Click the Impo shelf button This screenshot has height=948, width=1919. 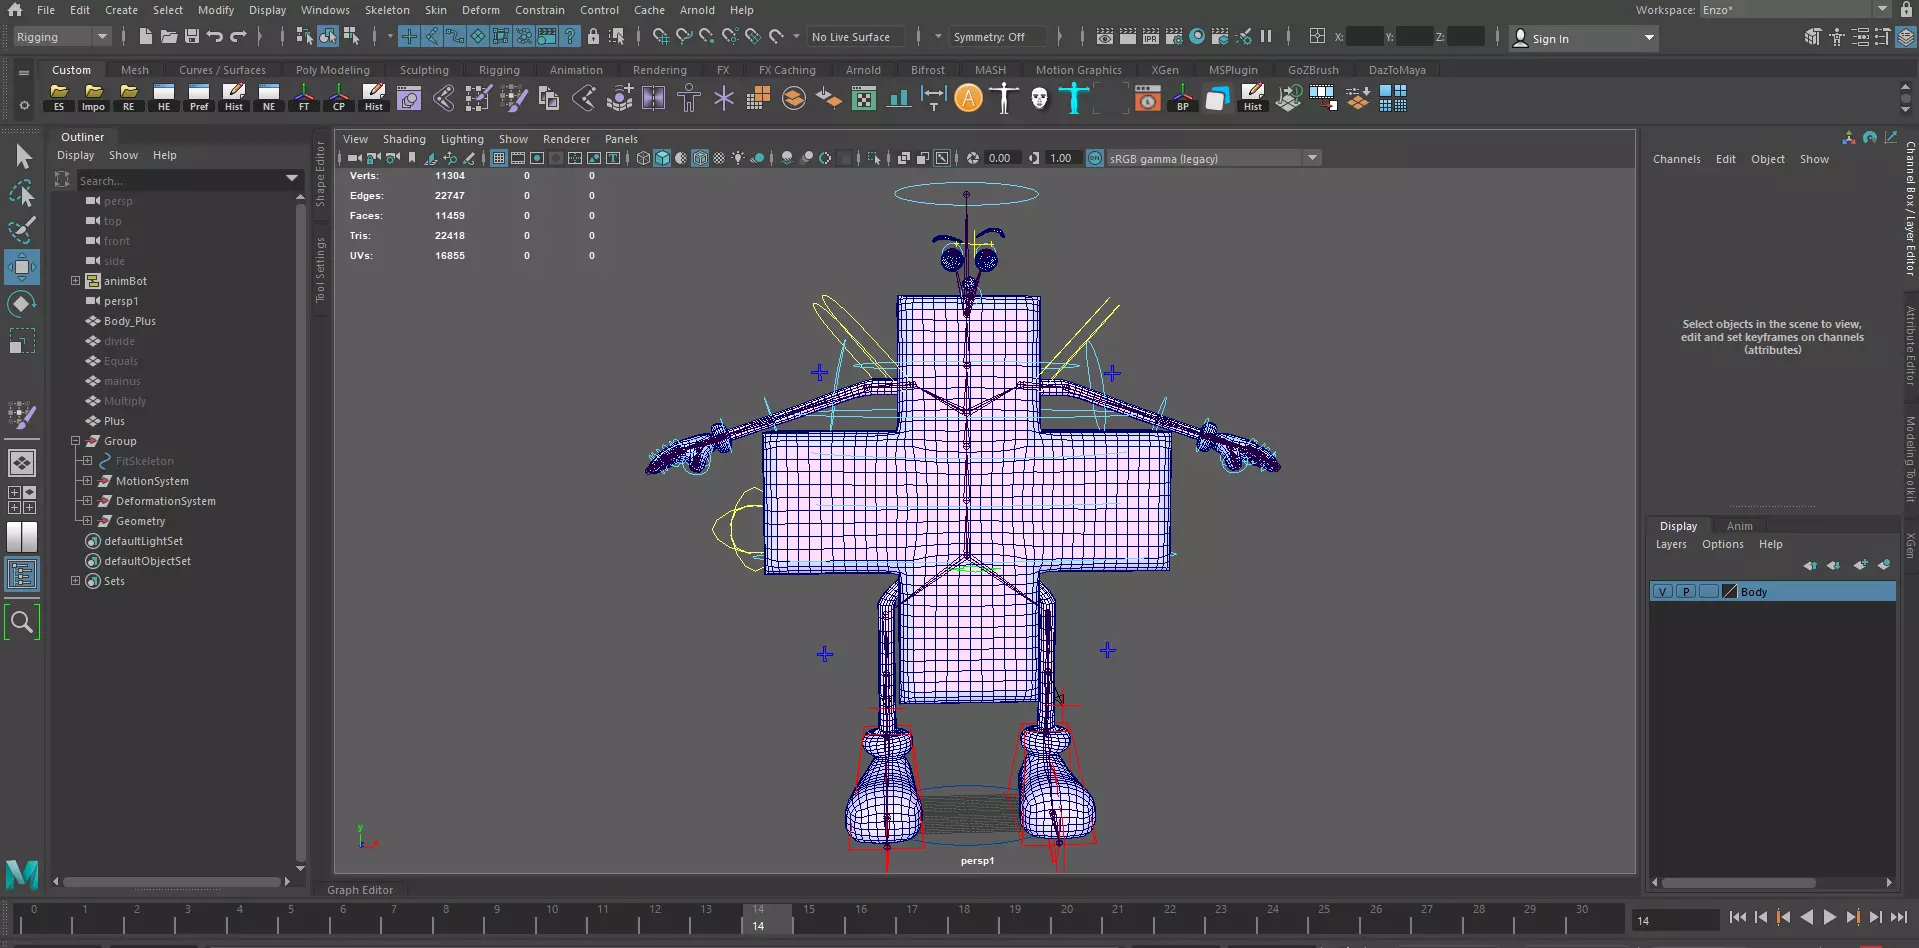tap(93, 98)
